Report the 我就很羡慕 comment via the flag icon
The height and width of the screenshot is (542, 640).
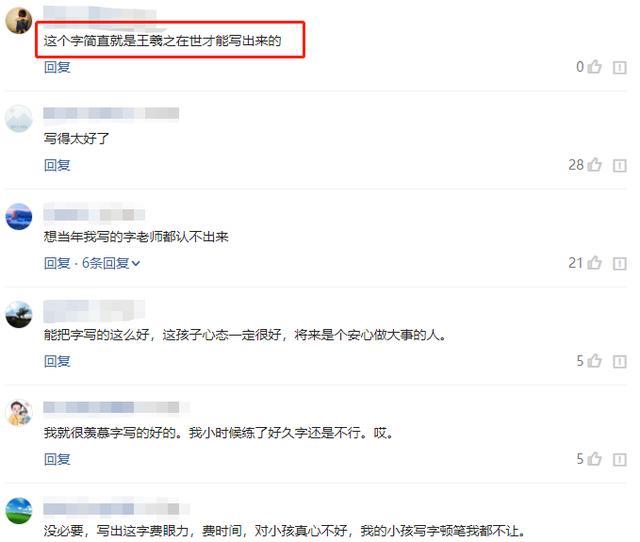point(620,459)
